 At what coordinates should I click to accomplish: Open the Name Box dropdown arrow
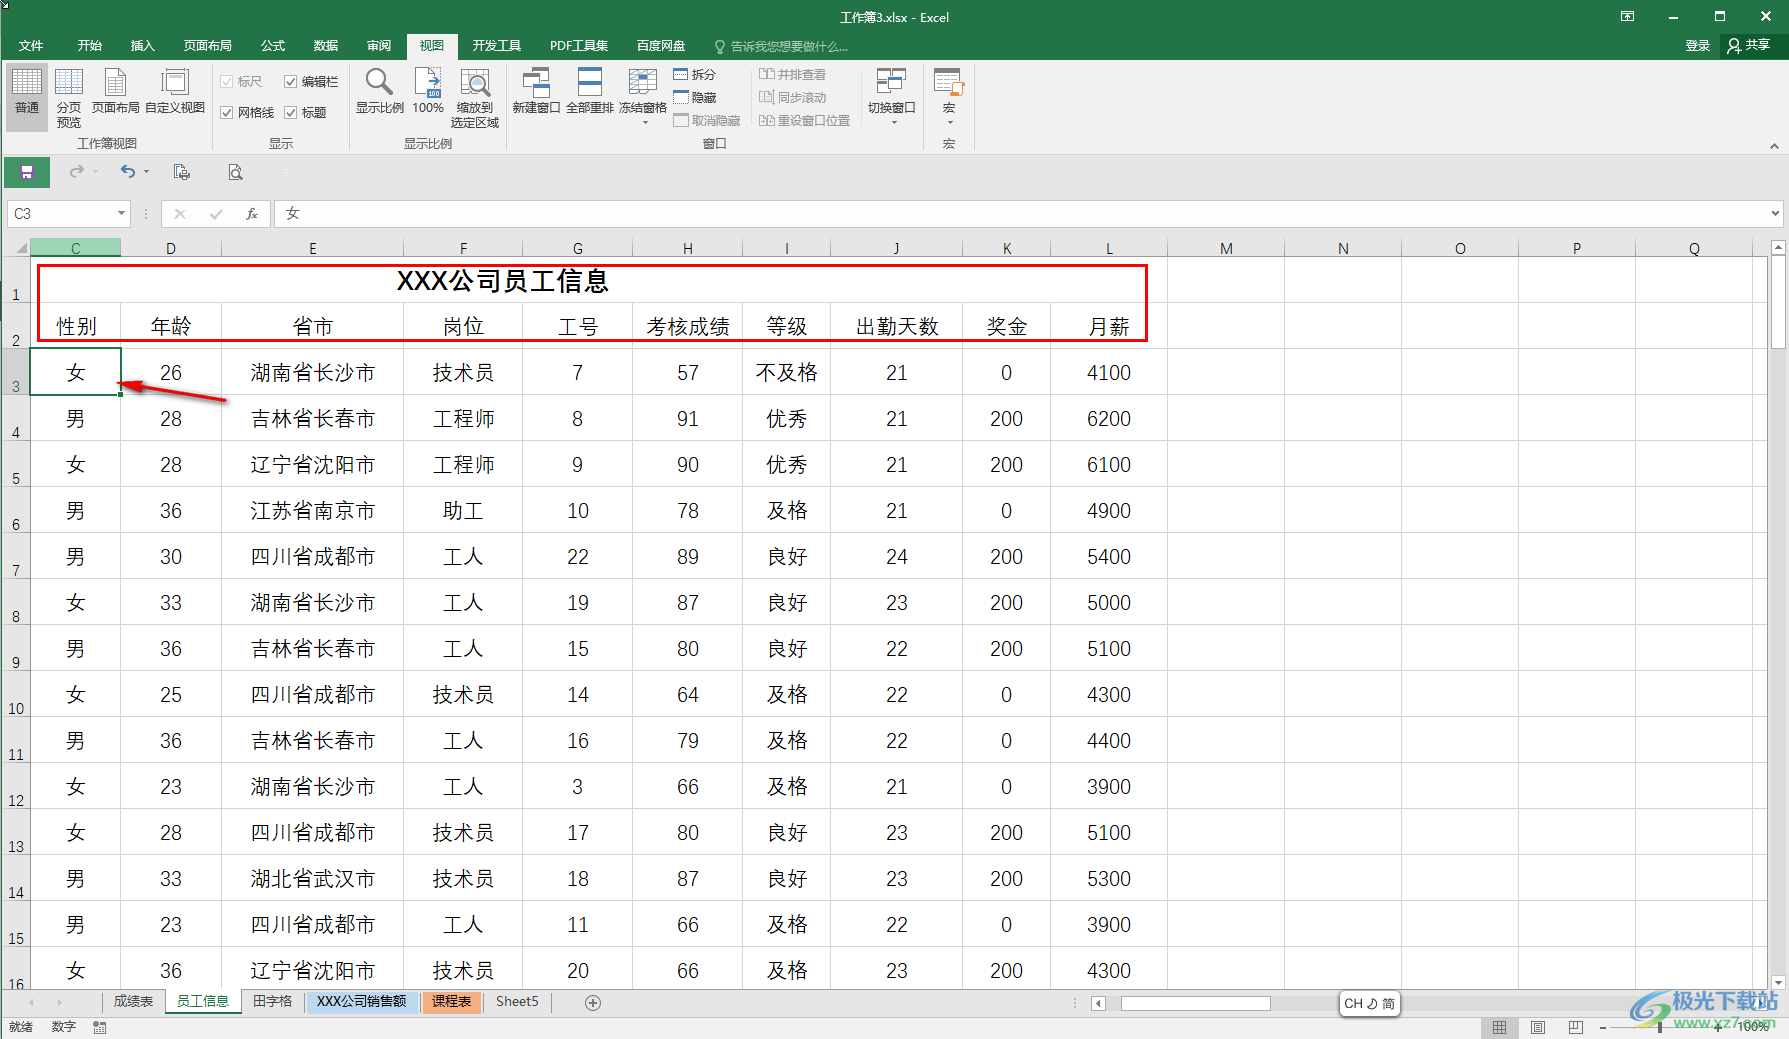click(x=121, y=213)
